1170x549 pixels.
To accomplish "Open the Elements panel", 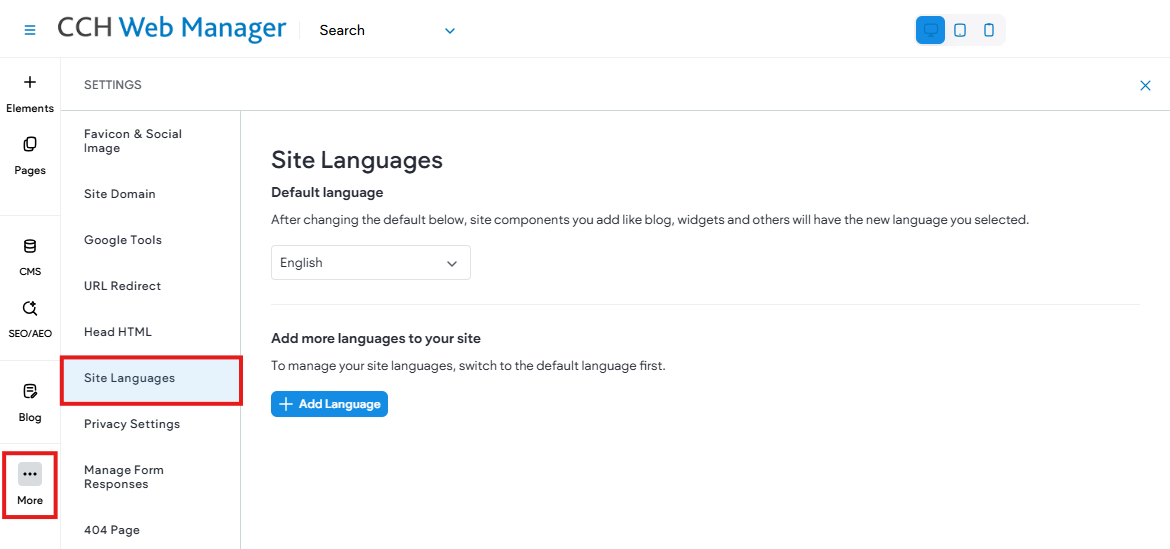I will click(x=30, y=94).
